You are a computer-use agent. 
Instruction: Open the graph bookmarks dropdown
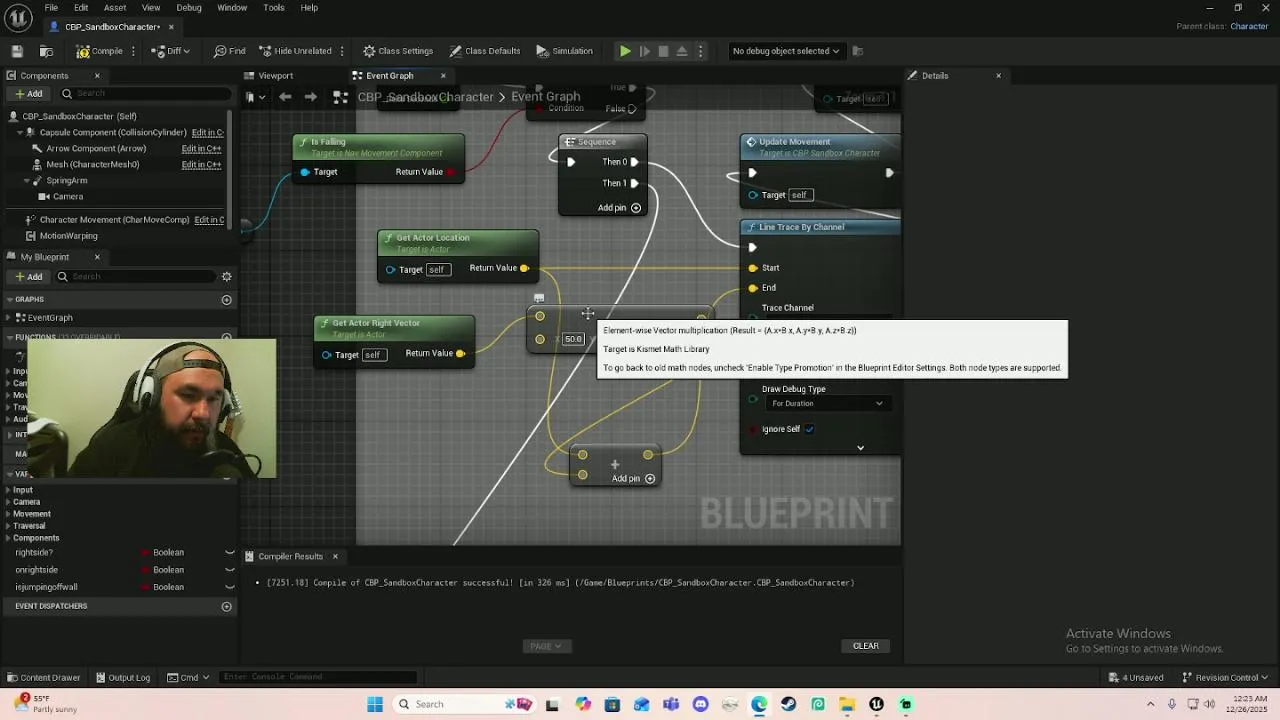tap(254, 97)
